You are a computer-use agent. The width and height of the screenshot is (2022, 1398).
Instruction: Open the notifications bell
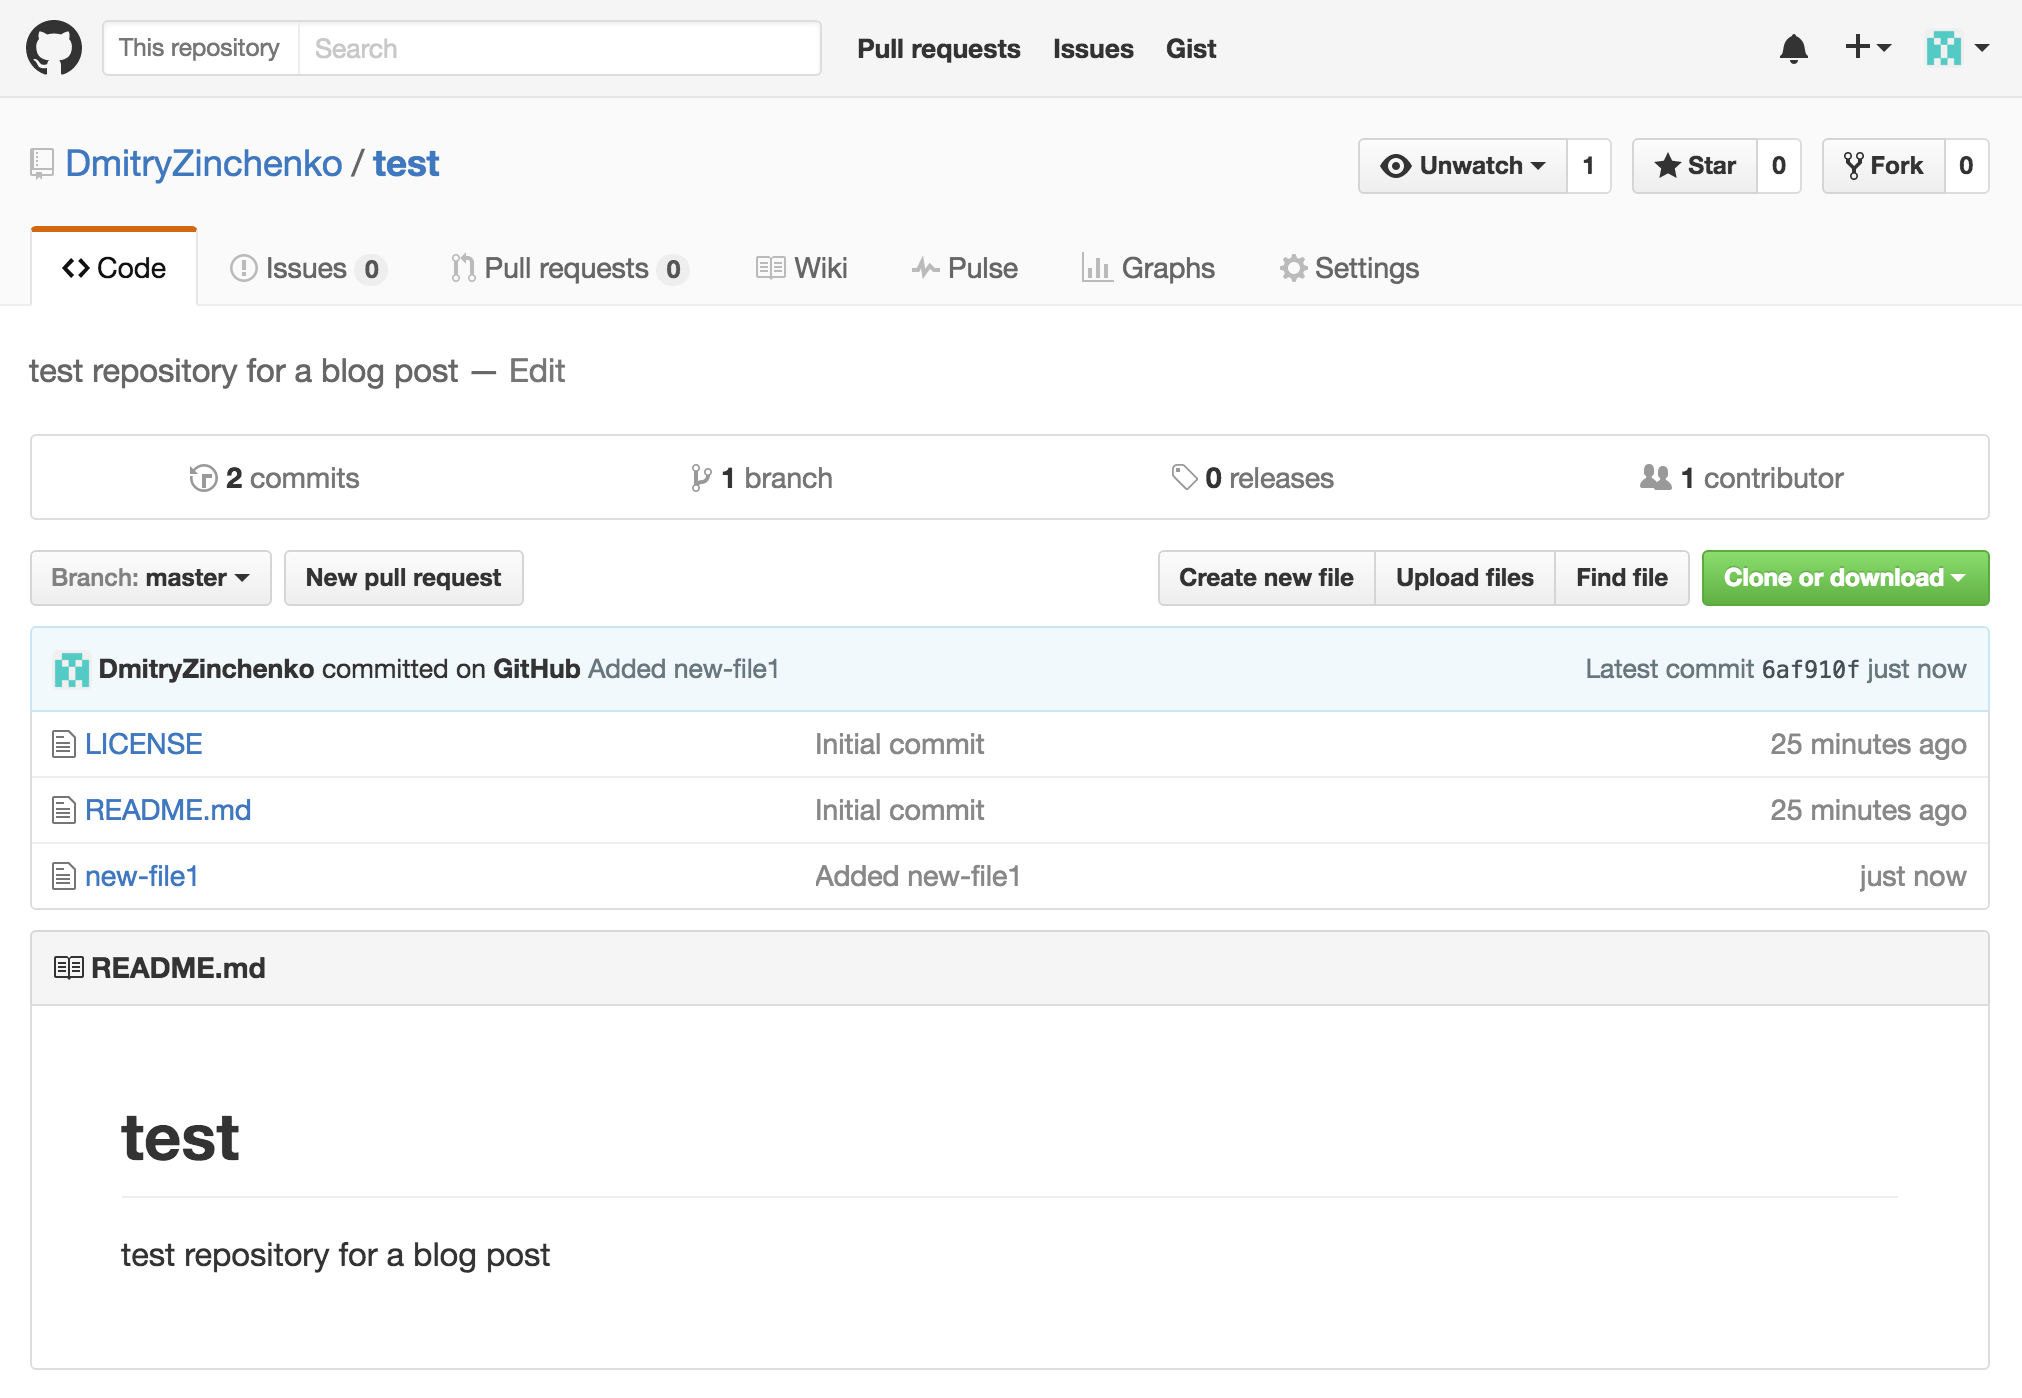point(1795,48)
